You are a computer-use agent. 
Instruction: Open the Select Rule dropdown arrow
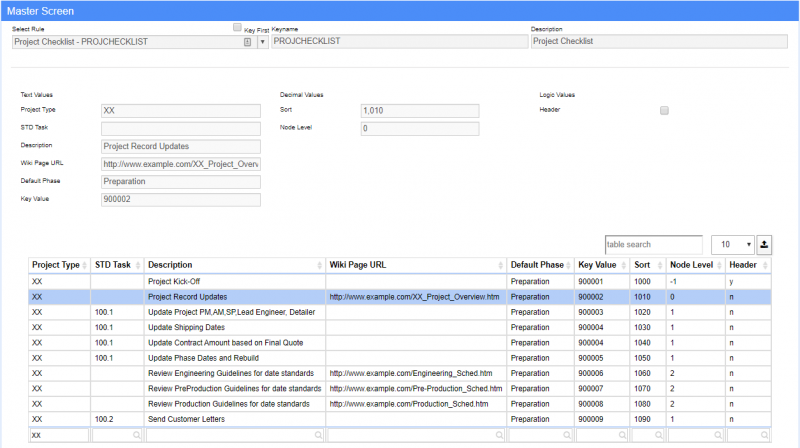pyautogui.click(x=261, y=43)
